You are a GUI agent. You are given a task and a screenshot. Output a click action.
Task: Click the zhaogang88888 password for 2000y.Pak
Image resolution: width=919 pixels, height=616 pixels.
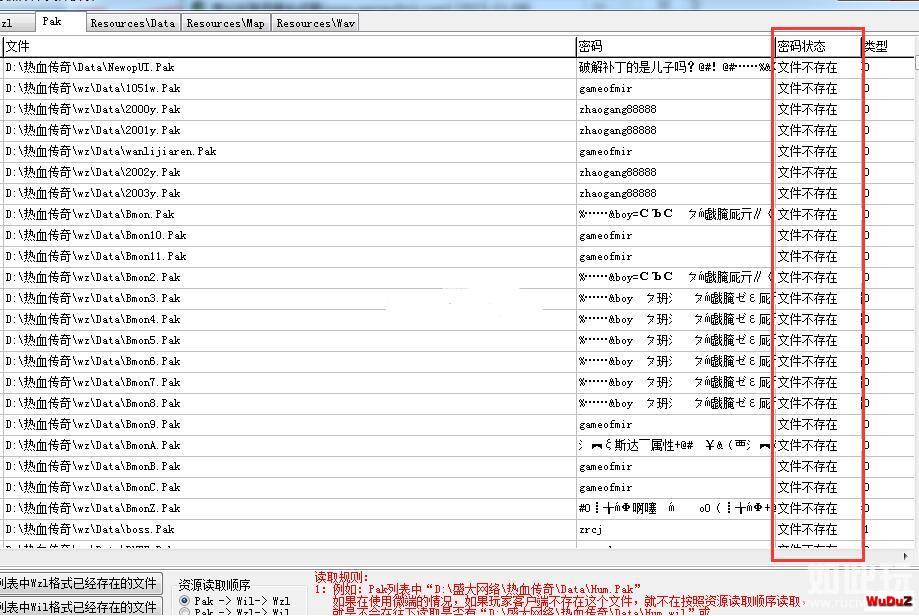point(618,110)
